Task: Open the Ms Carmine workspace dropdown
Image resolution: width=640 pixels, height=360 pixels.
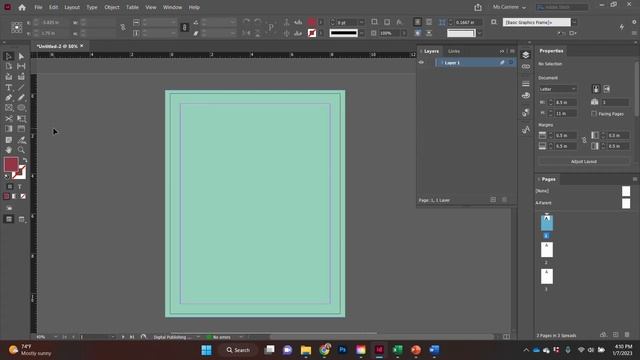Action: point(509,7)
